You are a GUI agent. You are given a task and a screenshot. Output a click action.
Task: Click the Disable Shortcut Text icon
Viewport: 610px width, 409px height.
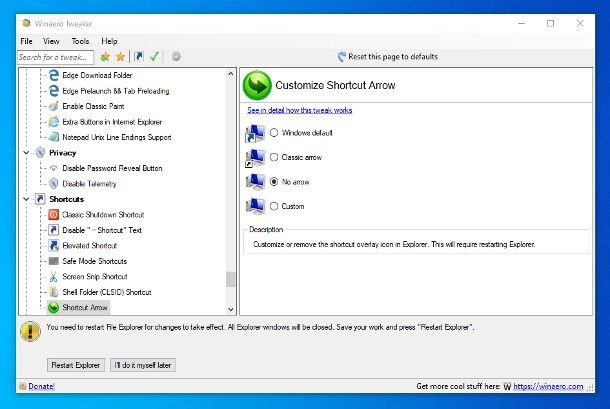click(x=54, y=230)
